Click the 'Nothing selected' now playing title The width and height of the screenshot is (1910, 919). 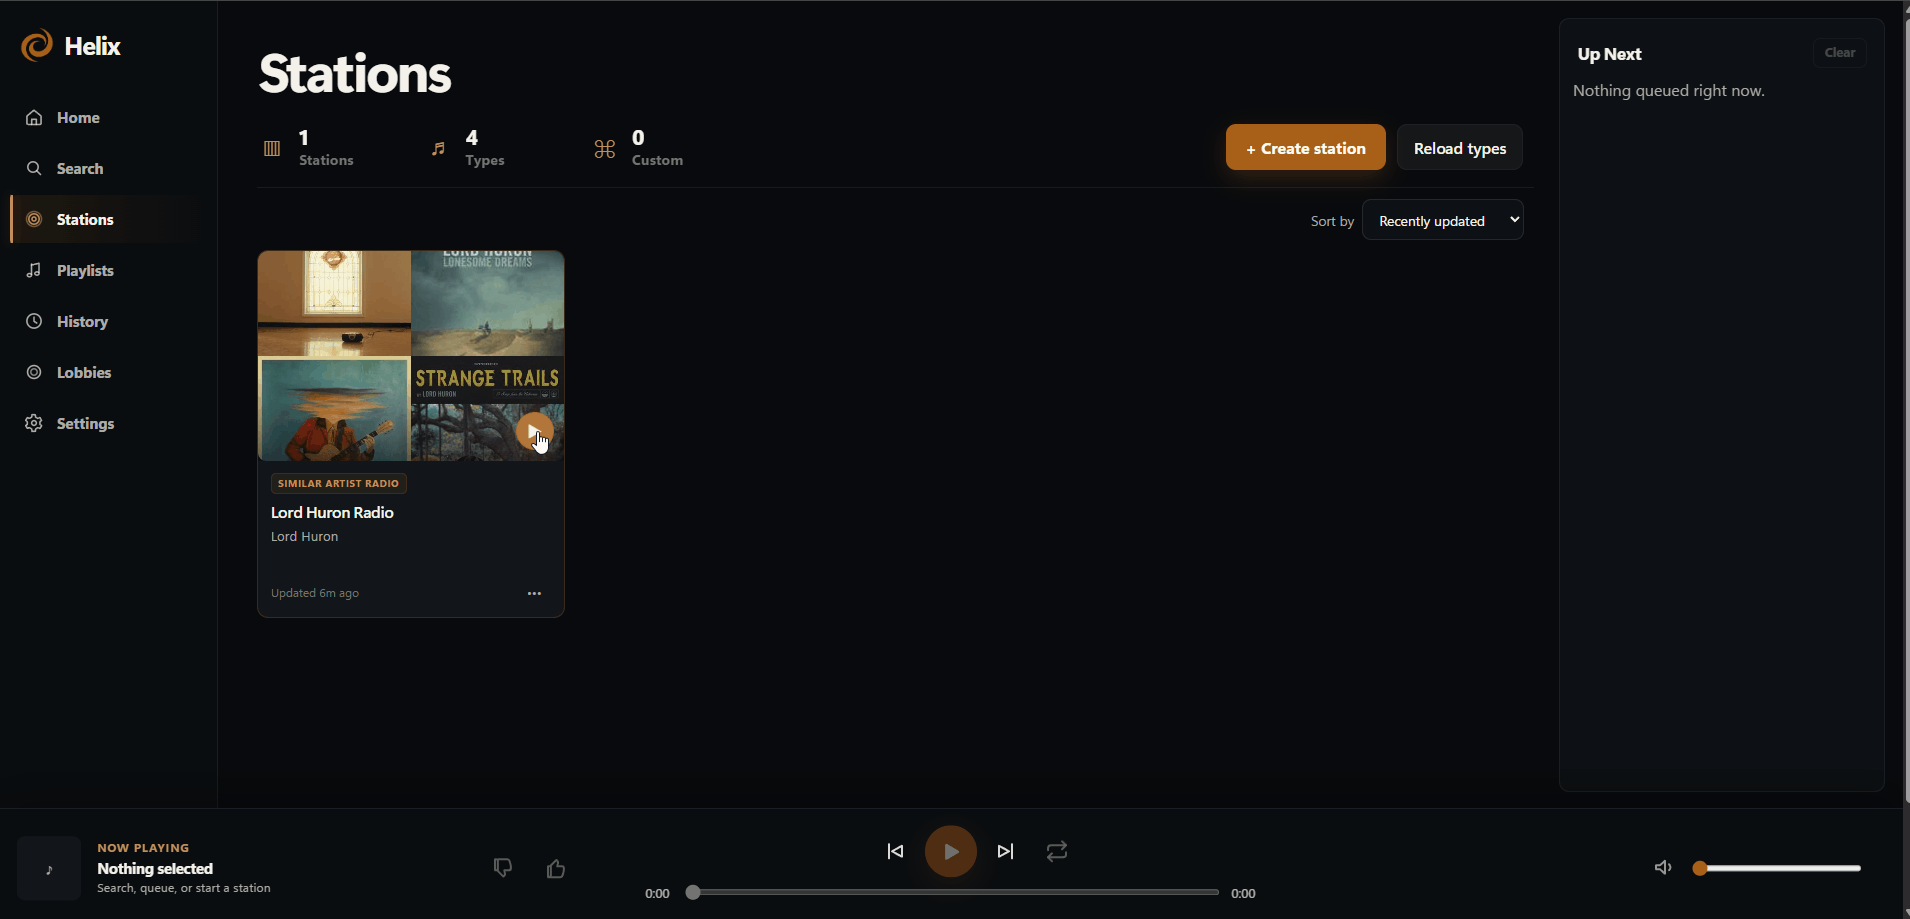point(155,869)
